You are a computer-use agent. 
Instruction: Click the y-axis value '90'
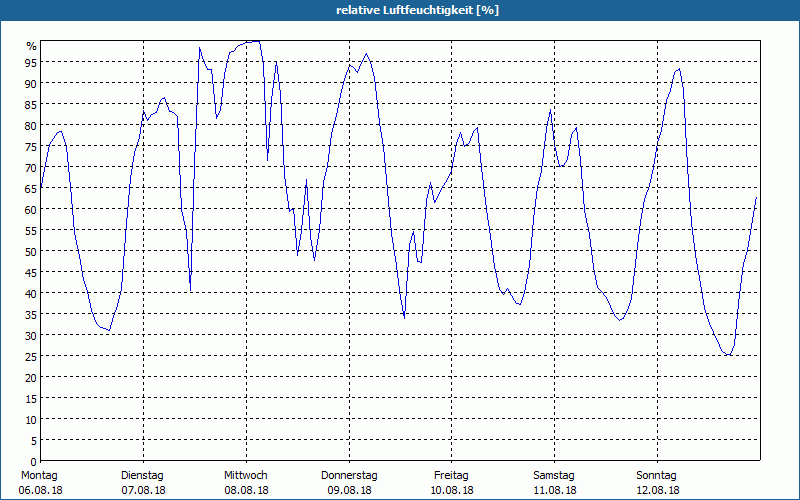click(x=31, y=84)
